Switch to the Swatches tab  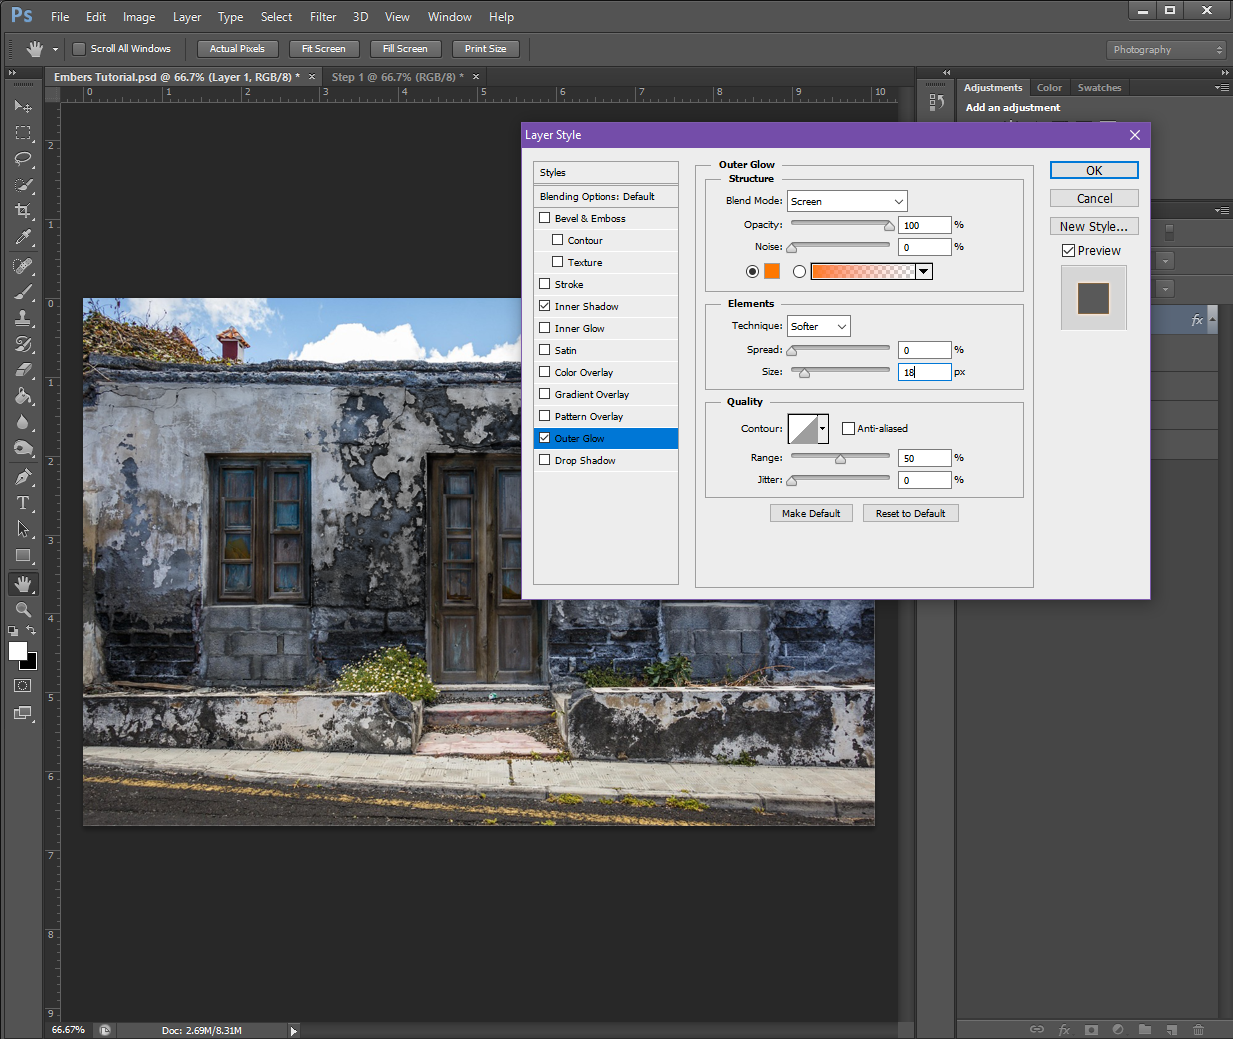[x=1099, y=88]
